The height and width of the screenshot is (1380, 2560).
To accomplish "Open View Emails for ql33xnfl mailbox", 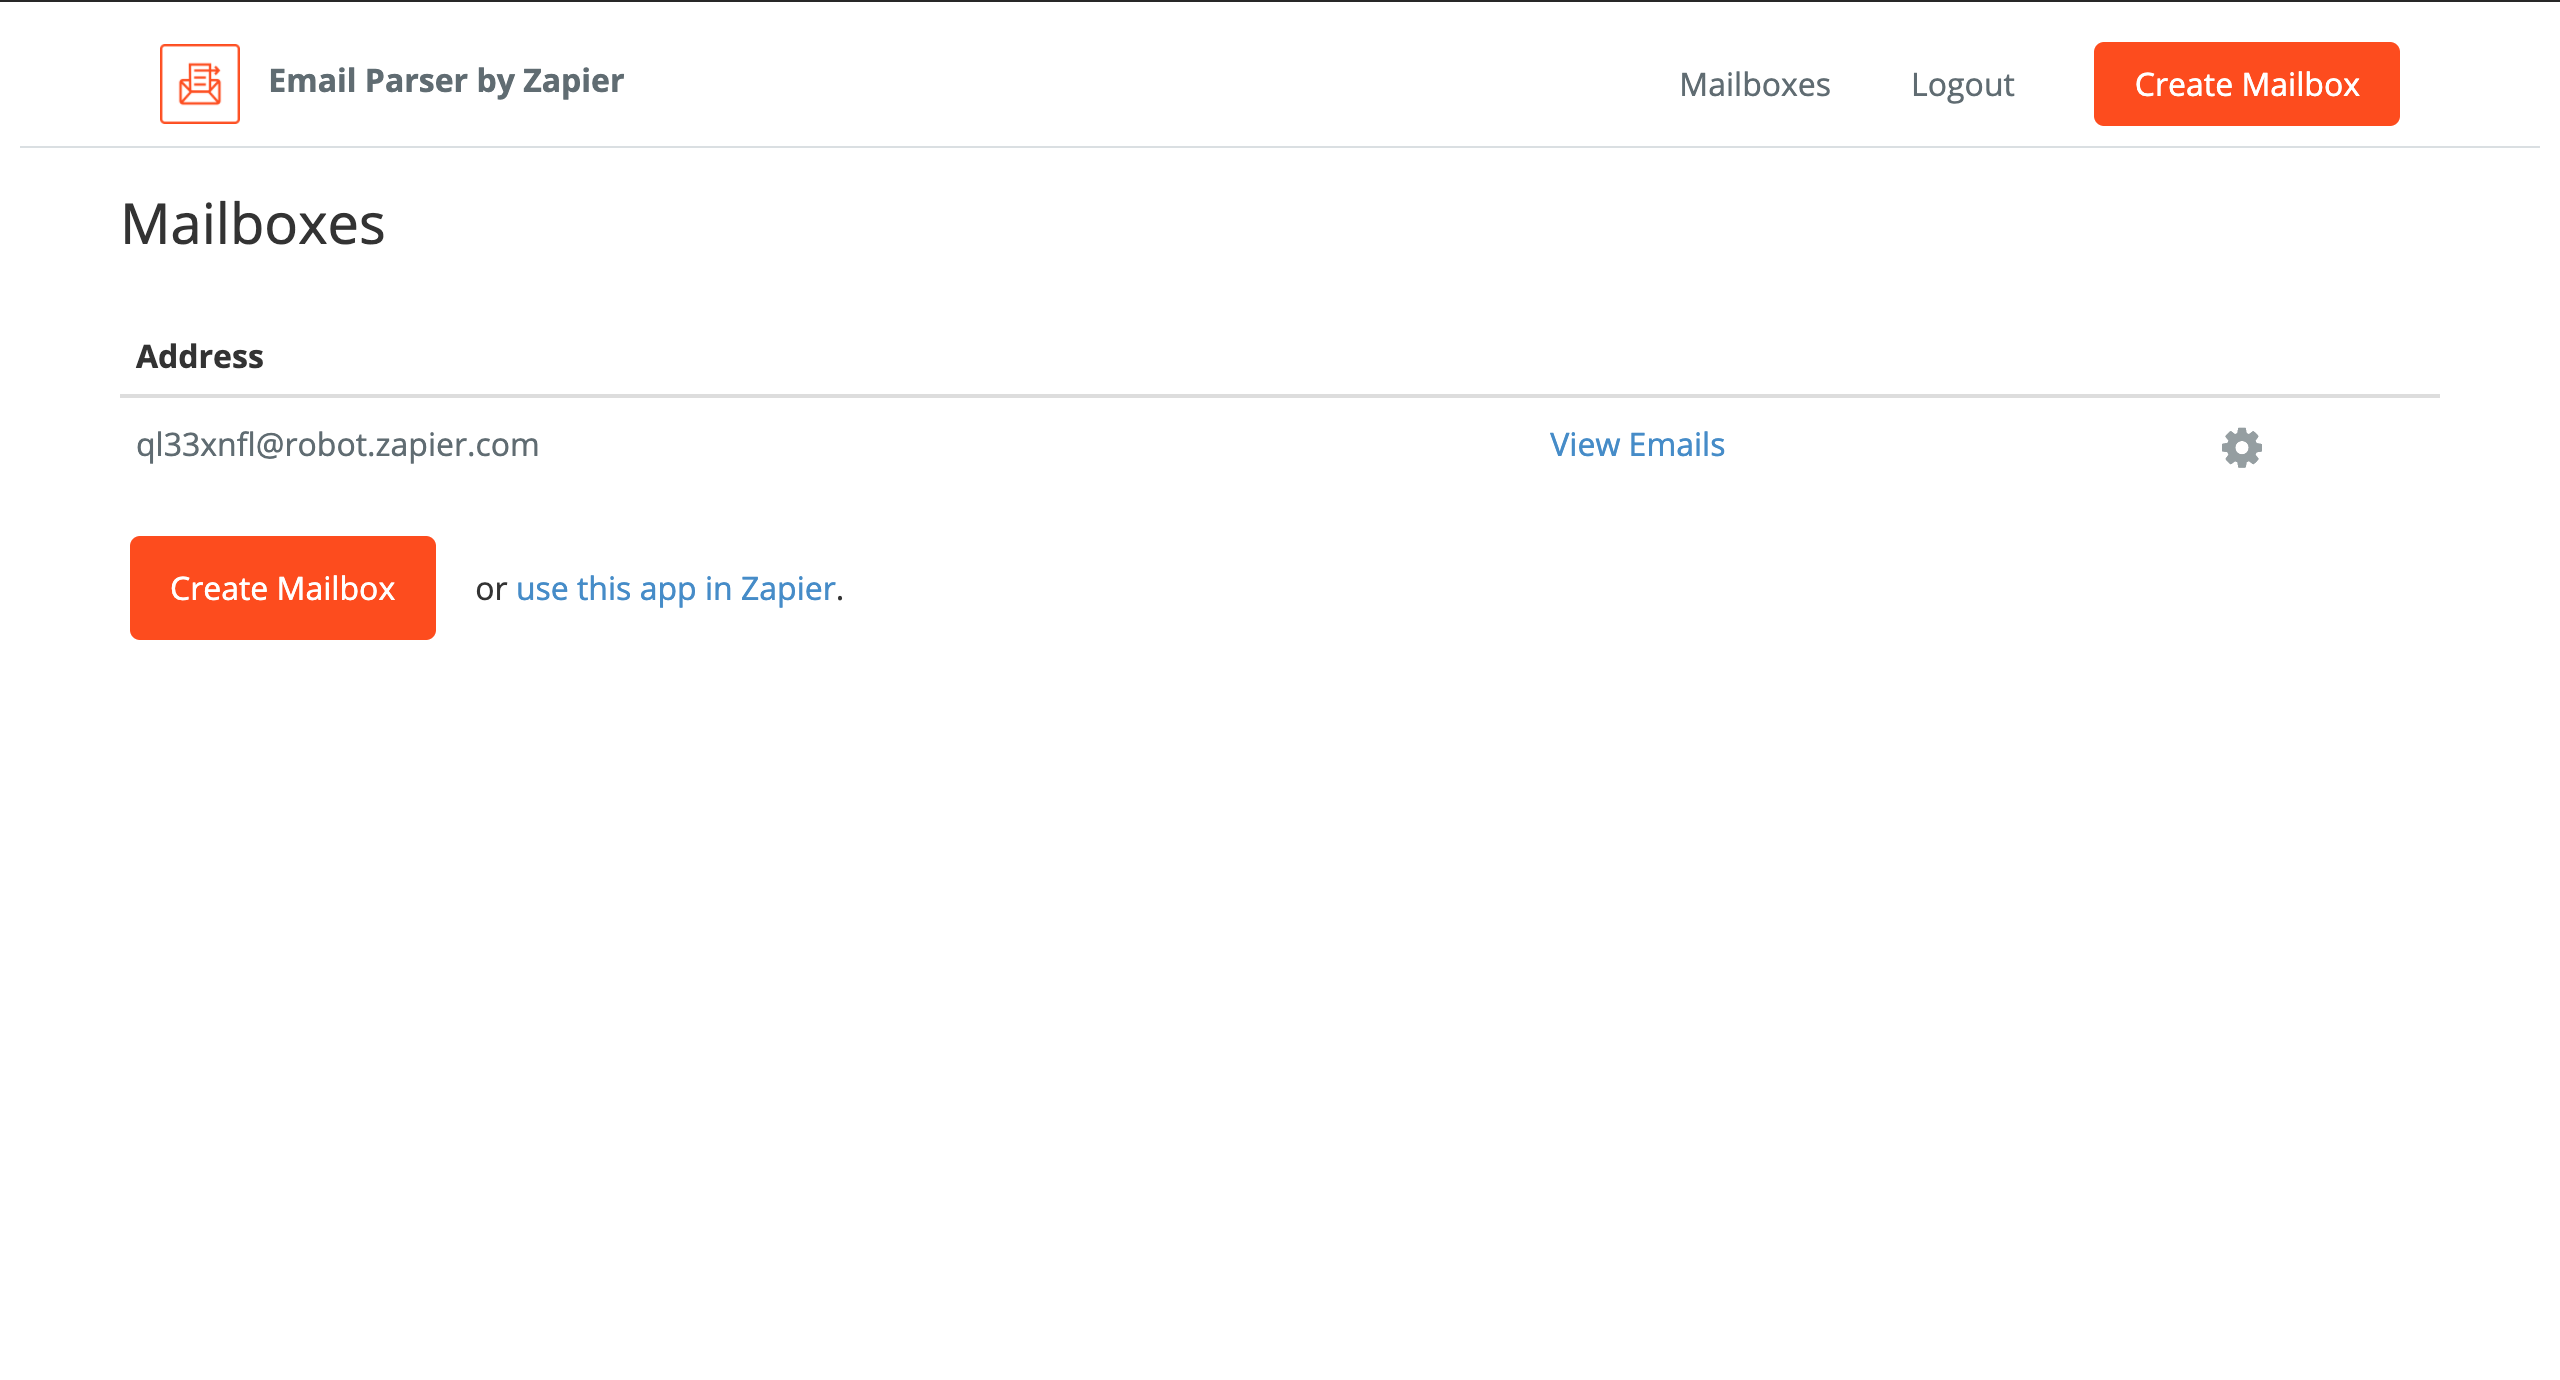I will pos(1637,445).
